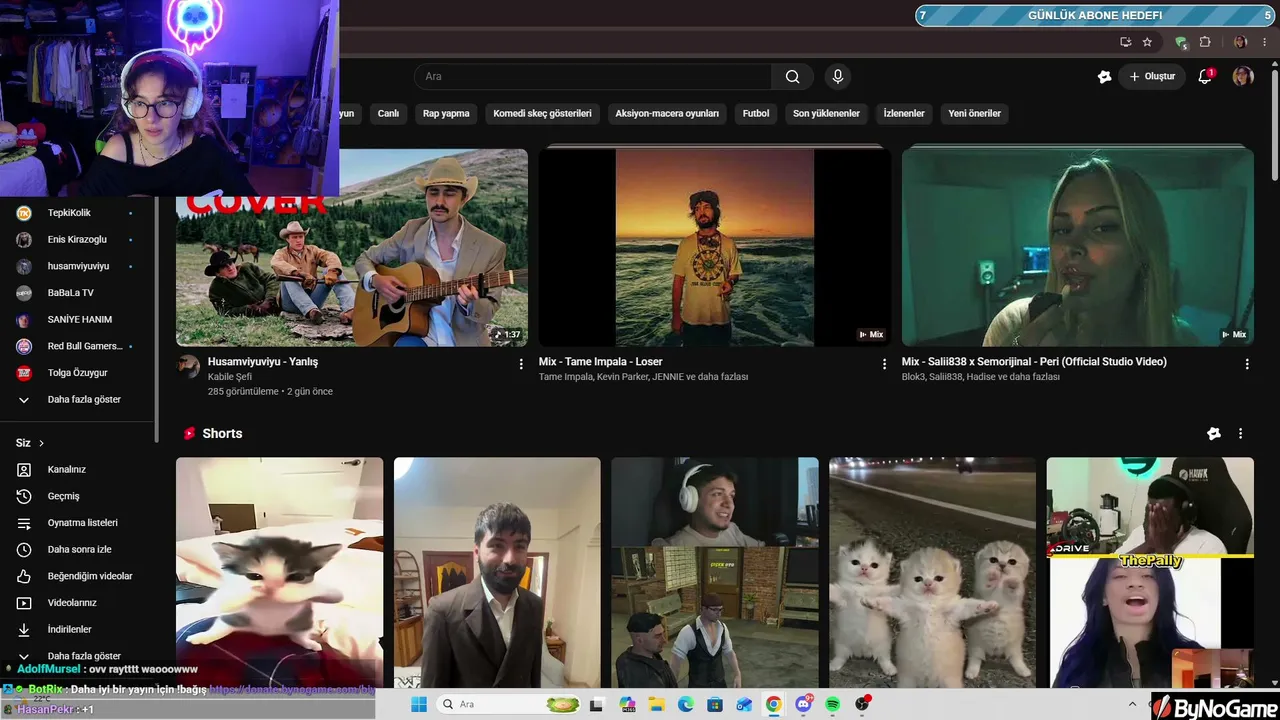Select the Aksiyon-macera oyunları chip

pyautogui.click(x=667, y=114)
